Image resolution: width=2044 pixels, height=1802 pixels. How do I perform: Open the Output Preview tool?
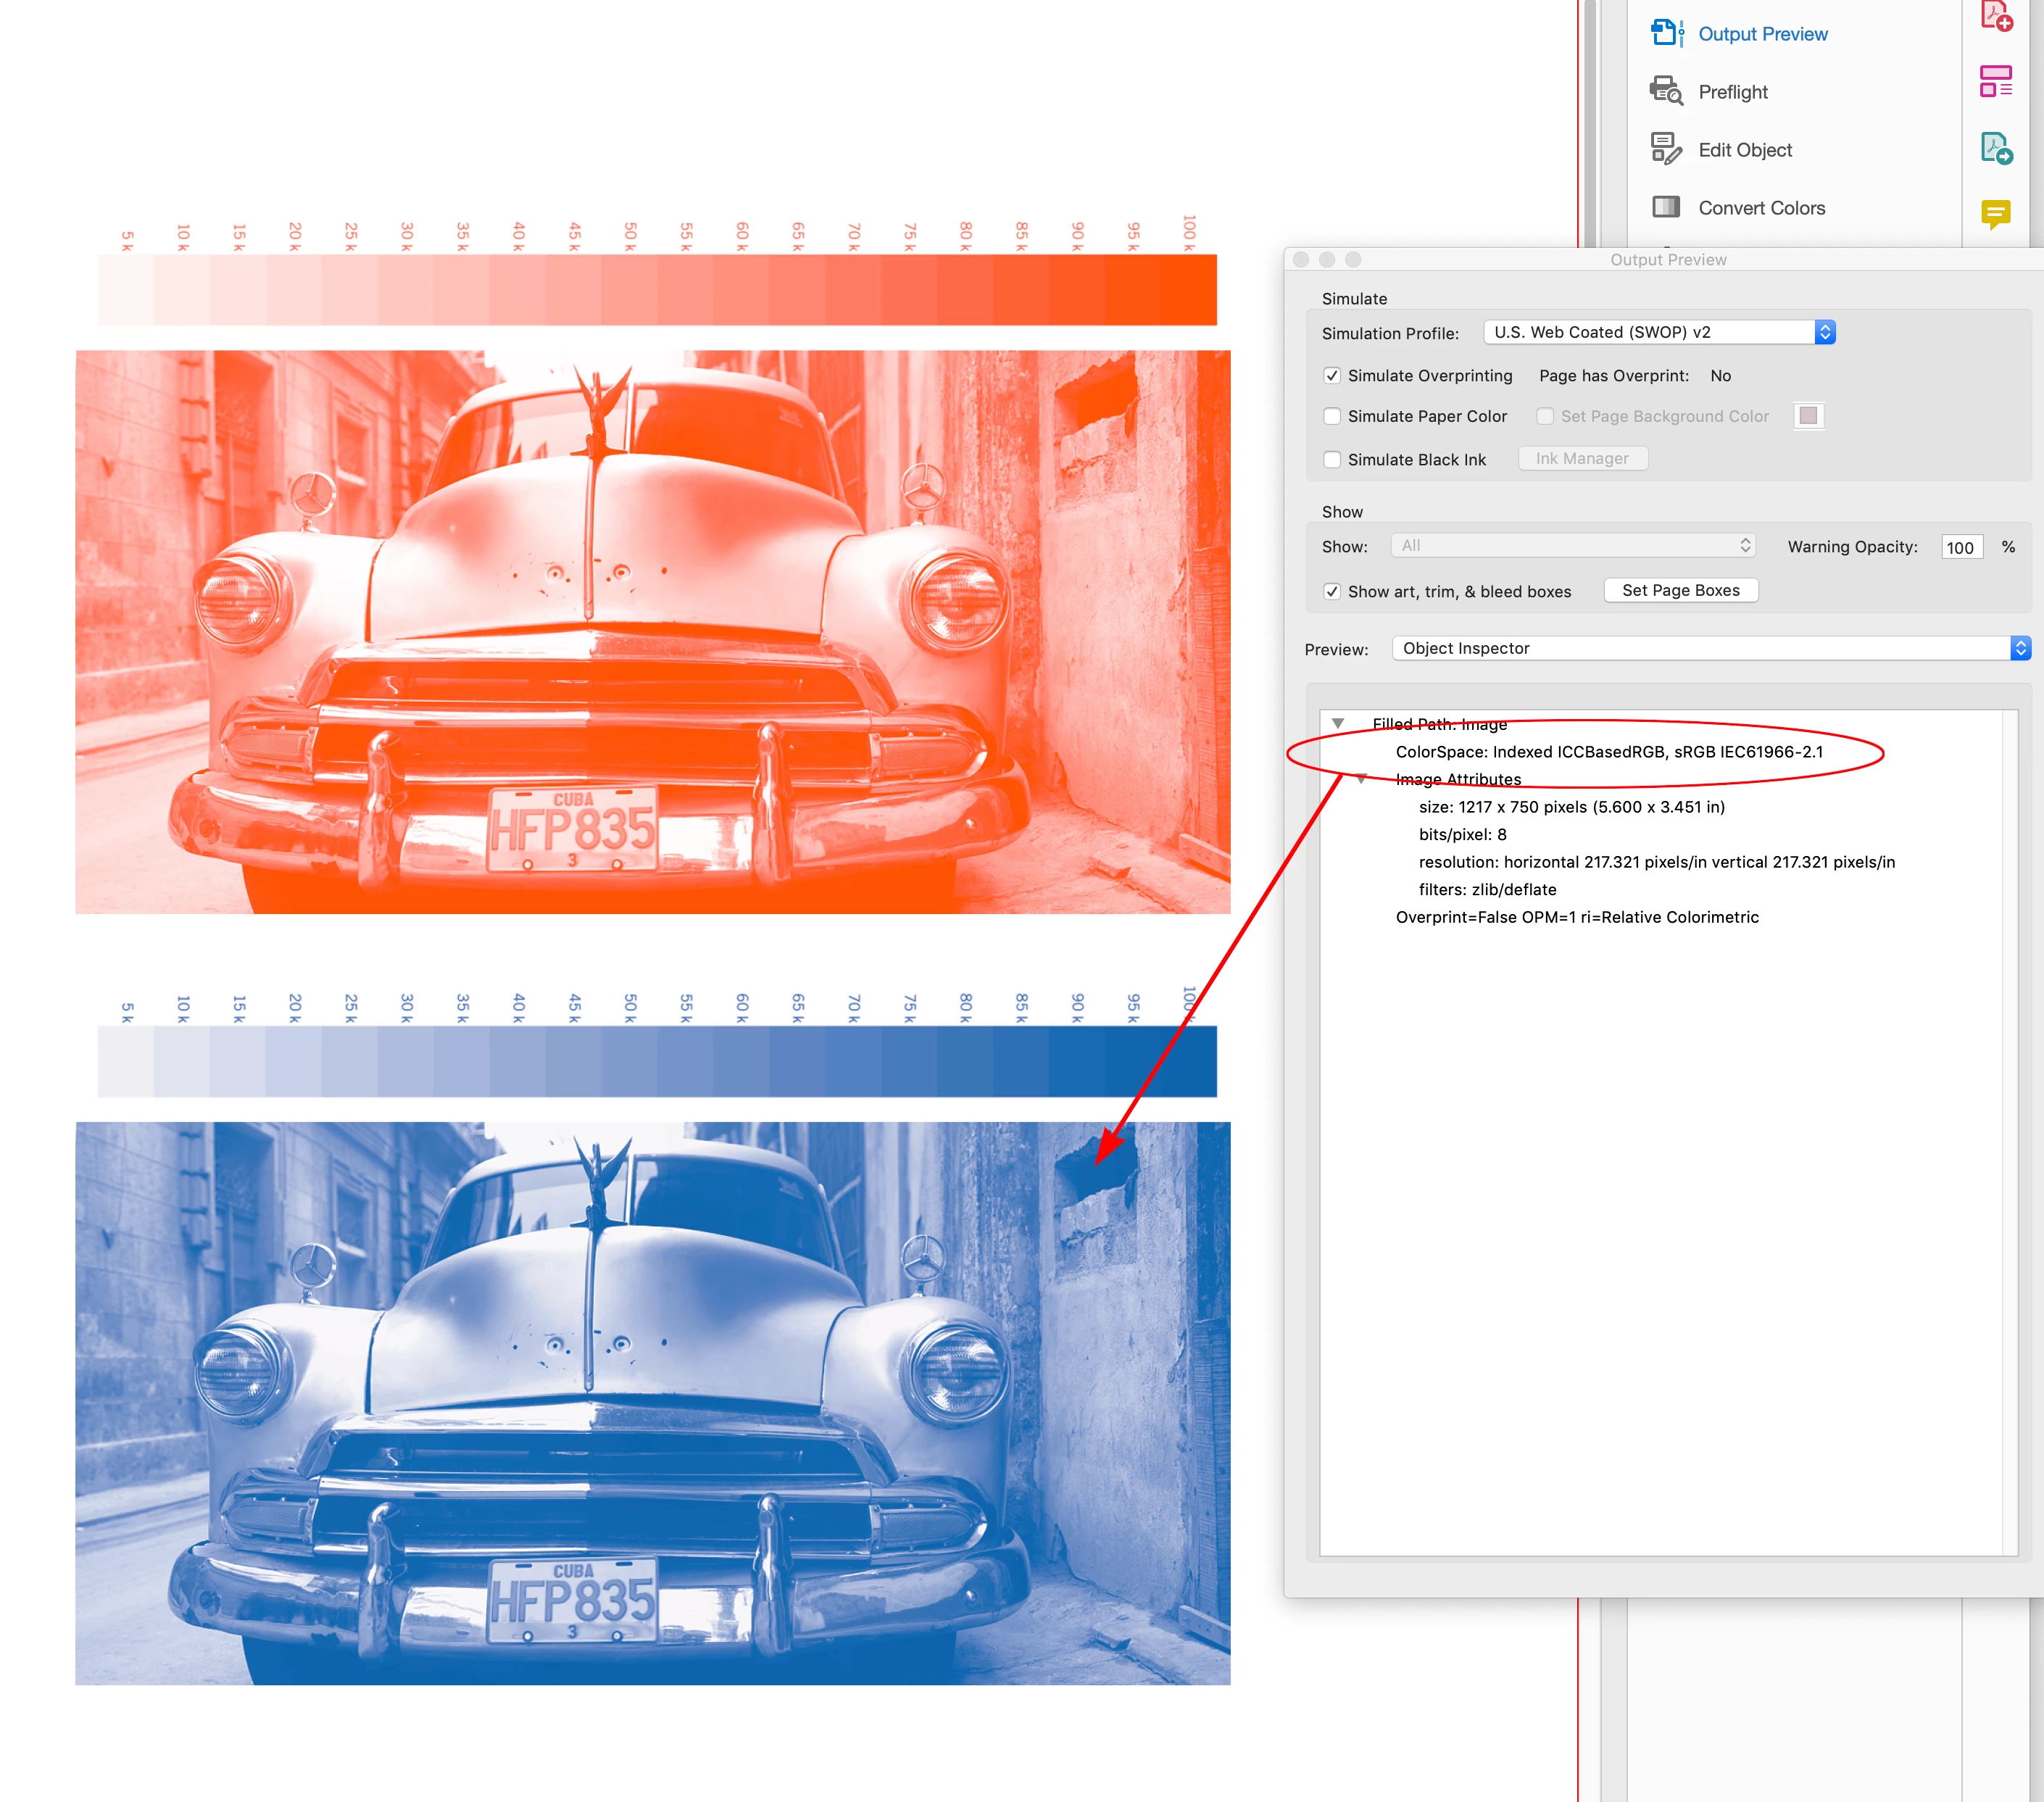point(1761,34)
